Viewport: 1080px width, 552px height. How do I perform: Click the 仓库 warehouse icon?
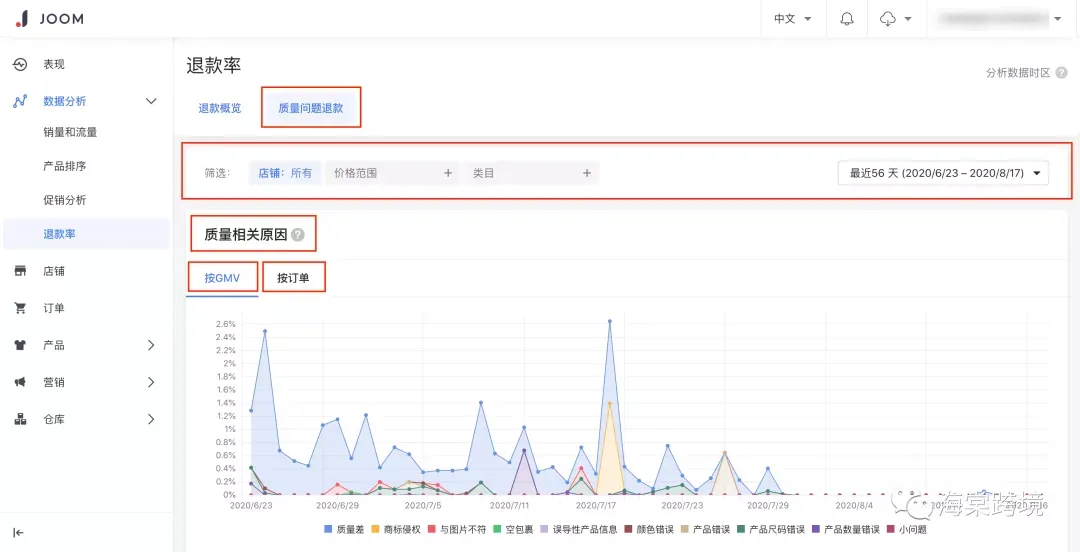[20, 419]
